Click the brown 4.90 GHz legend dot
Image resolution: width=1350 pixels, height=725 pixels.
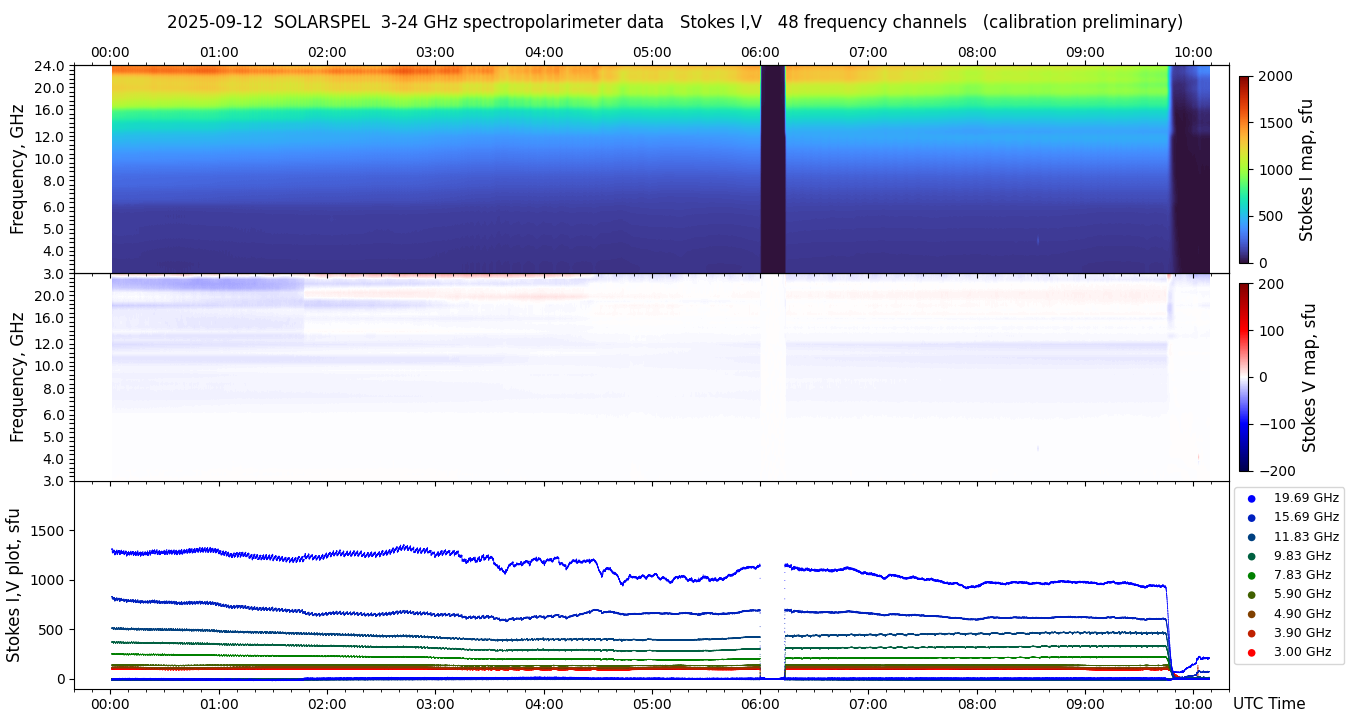[x=1251, y=614]
